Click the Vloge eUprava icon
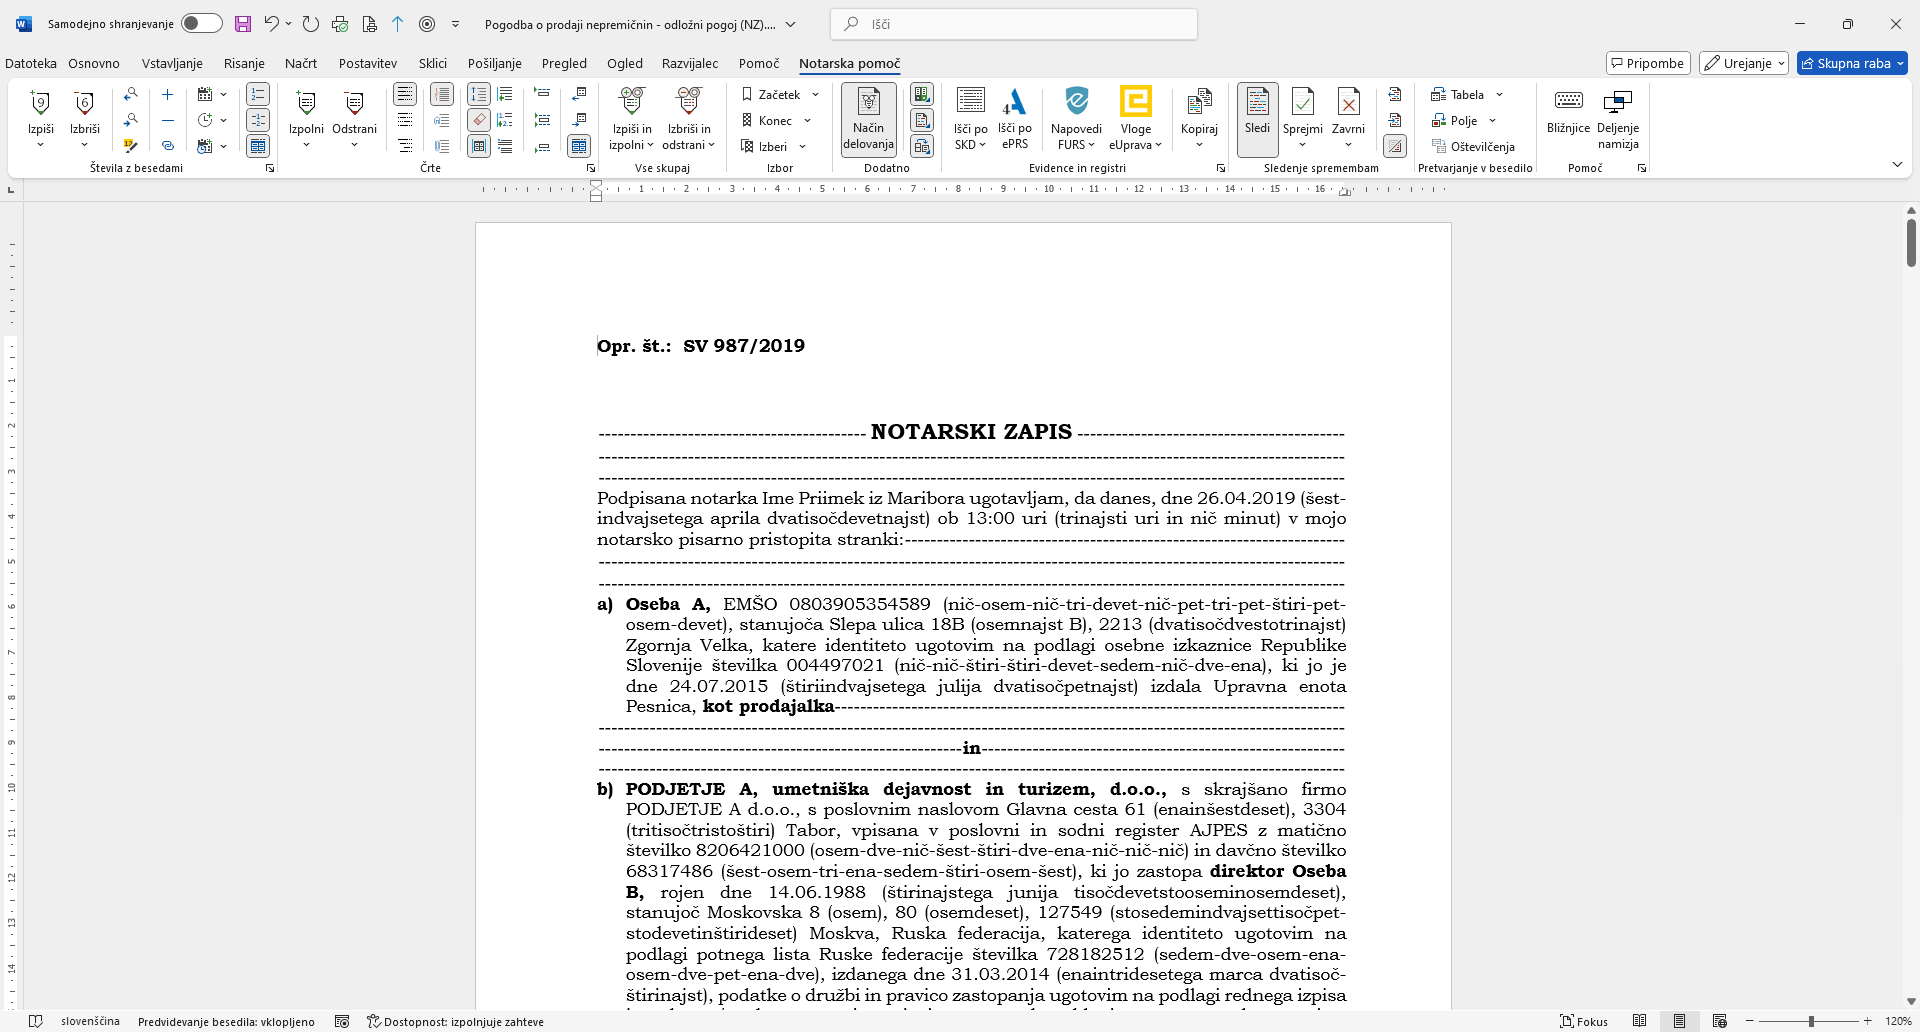The height and width of the screenshot is (1032, 1920). (x=1135, y=103)
